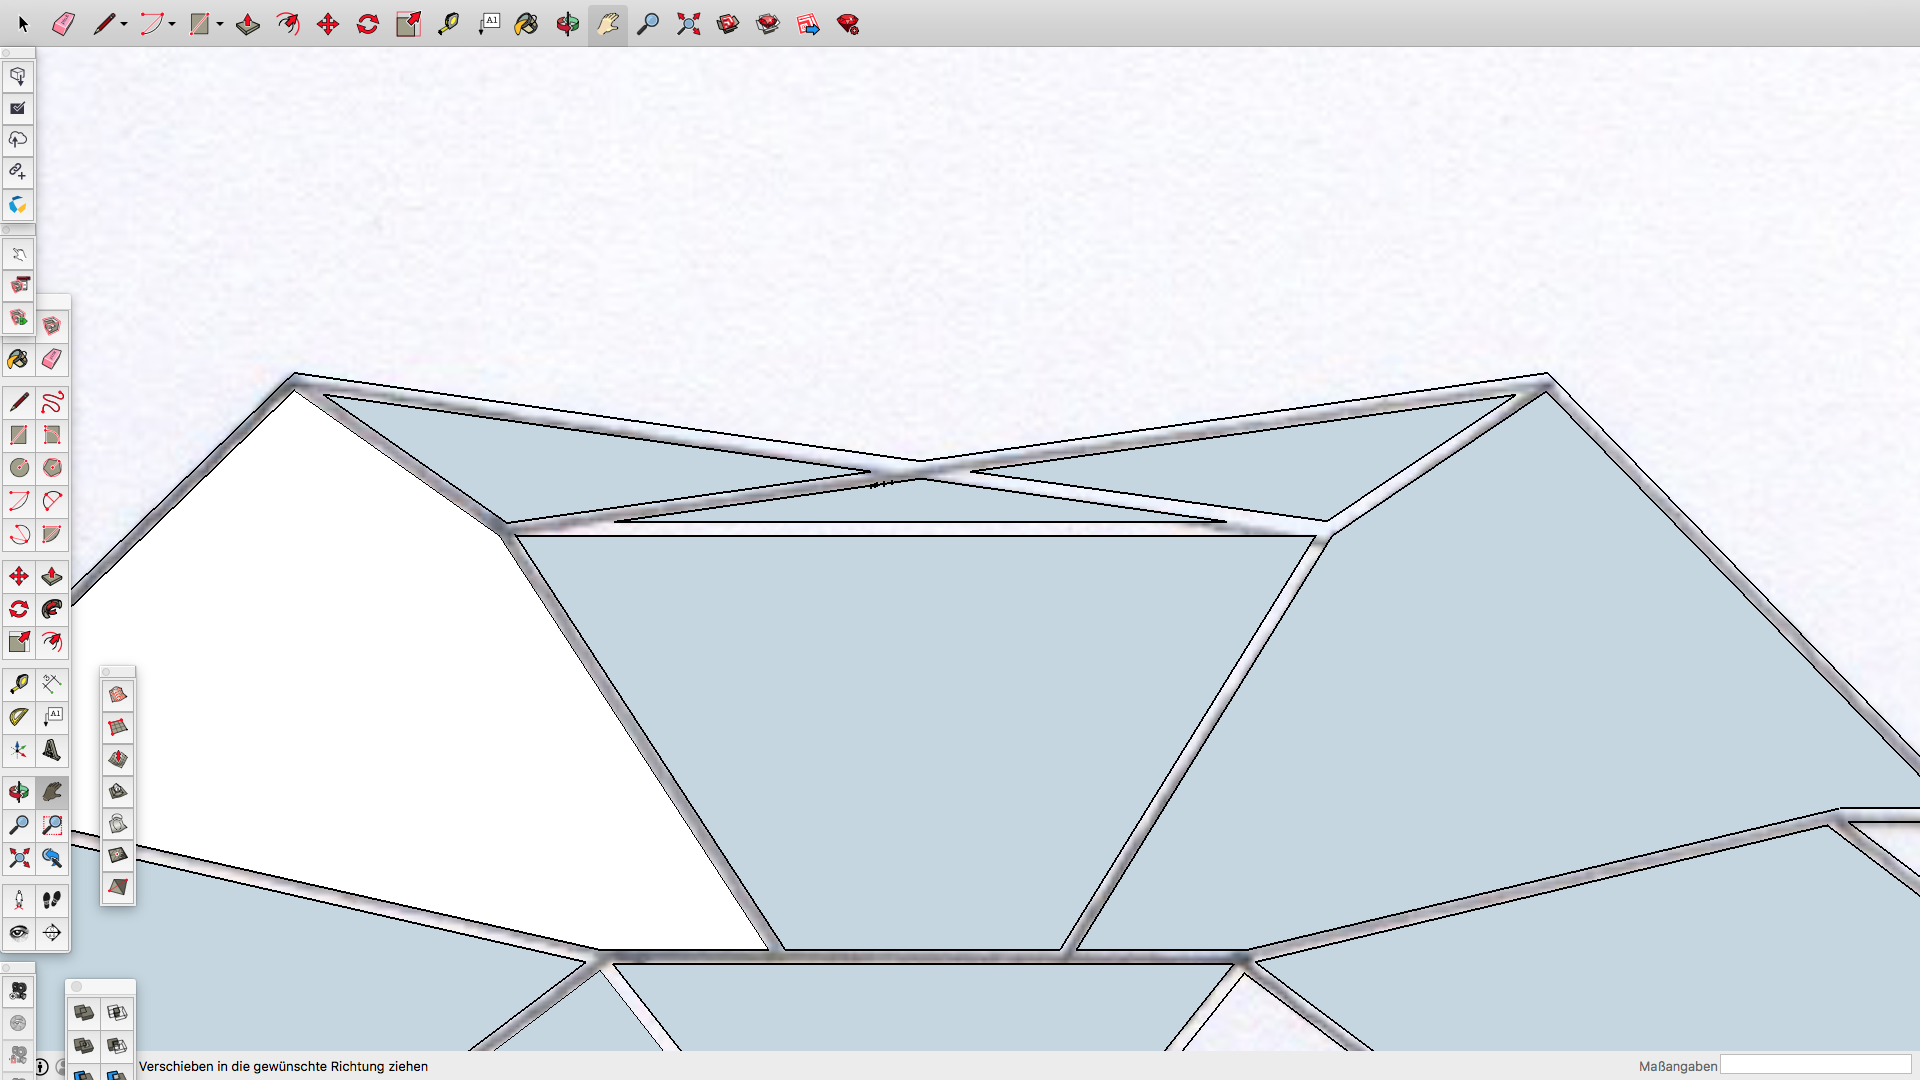The height and width of the screenshot is (1080, 1920).
Task: Toggle the Look Around eye tool
Action: point(19,933)
